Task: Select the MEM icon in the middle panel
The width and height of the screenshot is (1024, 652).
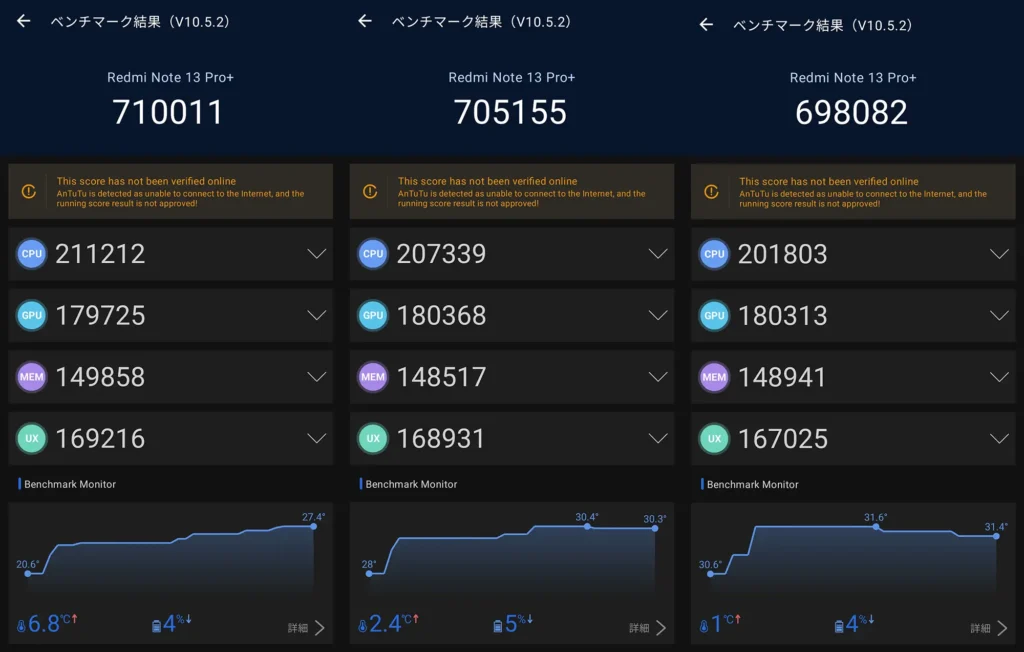Action: [372, 377]
